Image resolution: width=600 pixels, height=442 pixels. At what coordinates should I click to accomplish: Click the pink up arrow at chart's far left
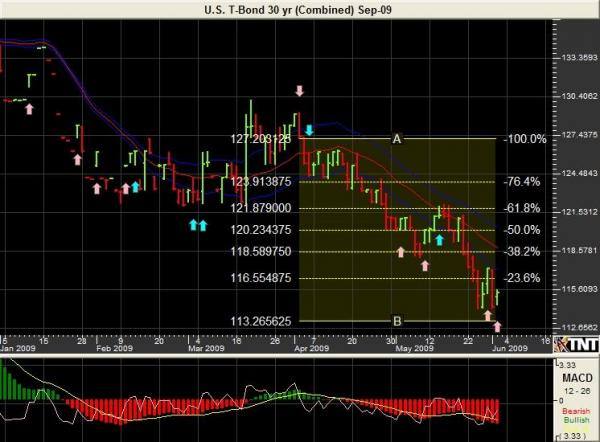point(29,106)
